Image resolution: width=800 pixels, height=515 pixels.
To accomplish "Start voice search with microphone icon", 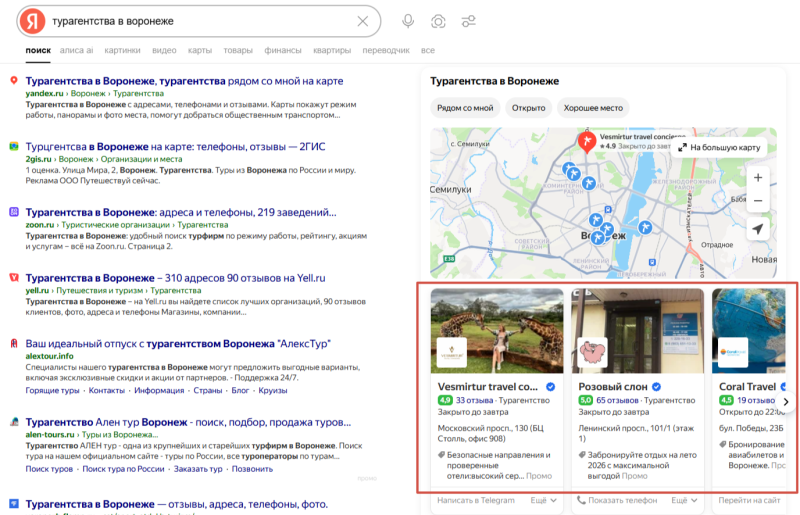I will 408,21.
